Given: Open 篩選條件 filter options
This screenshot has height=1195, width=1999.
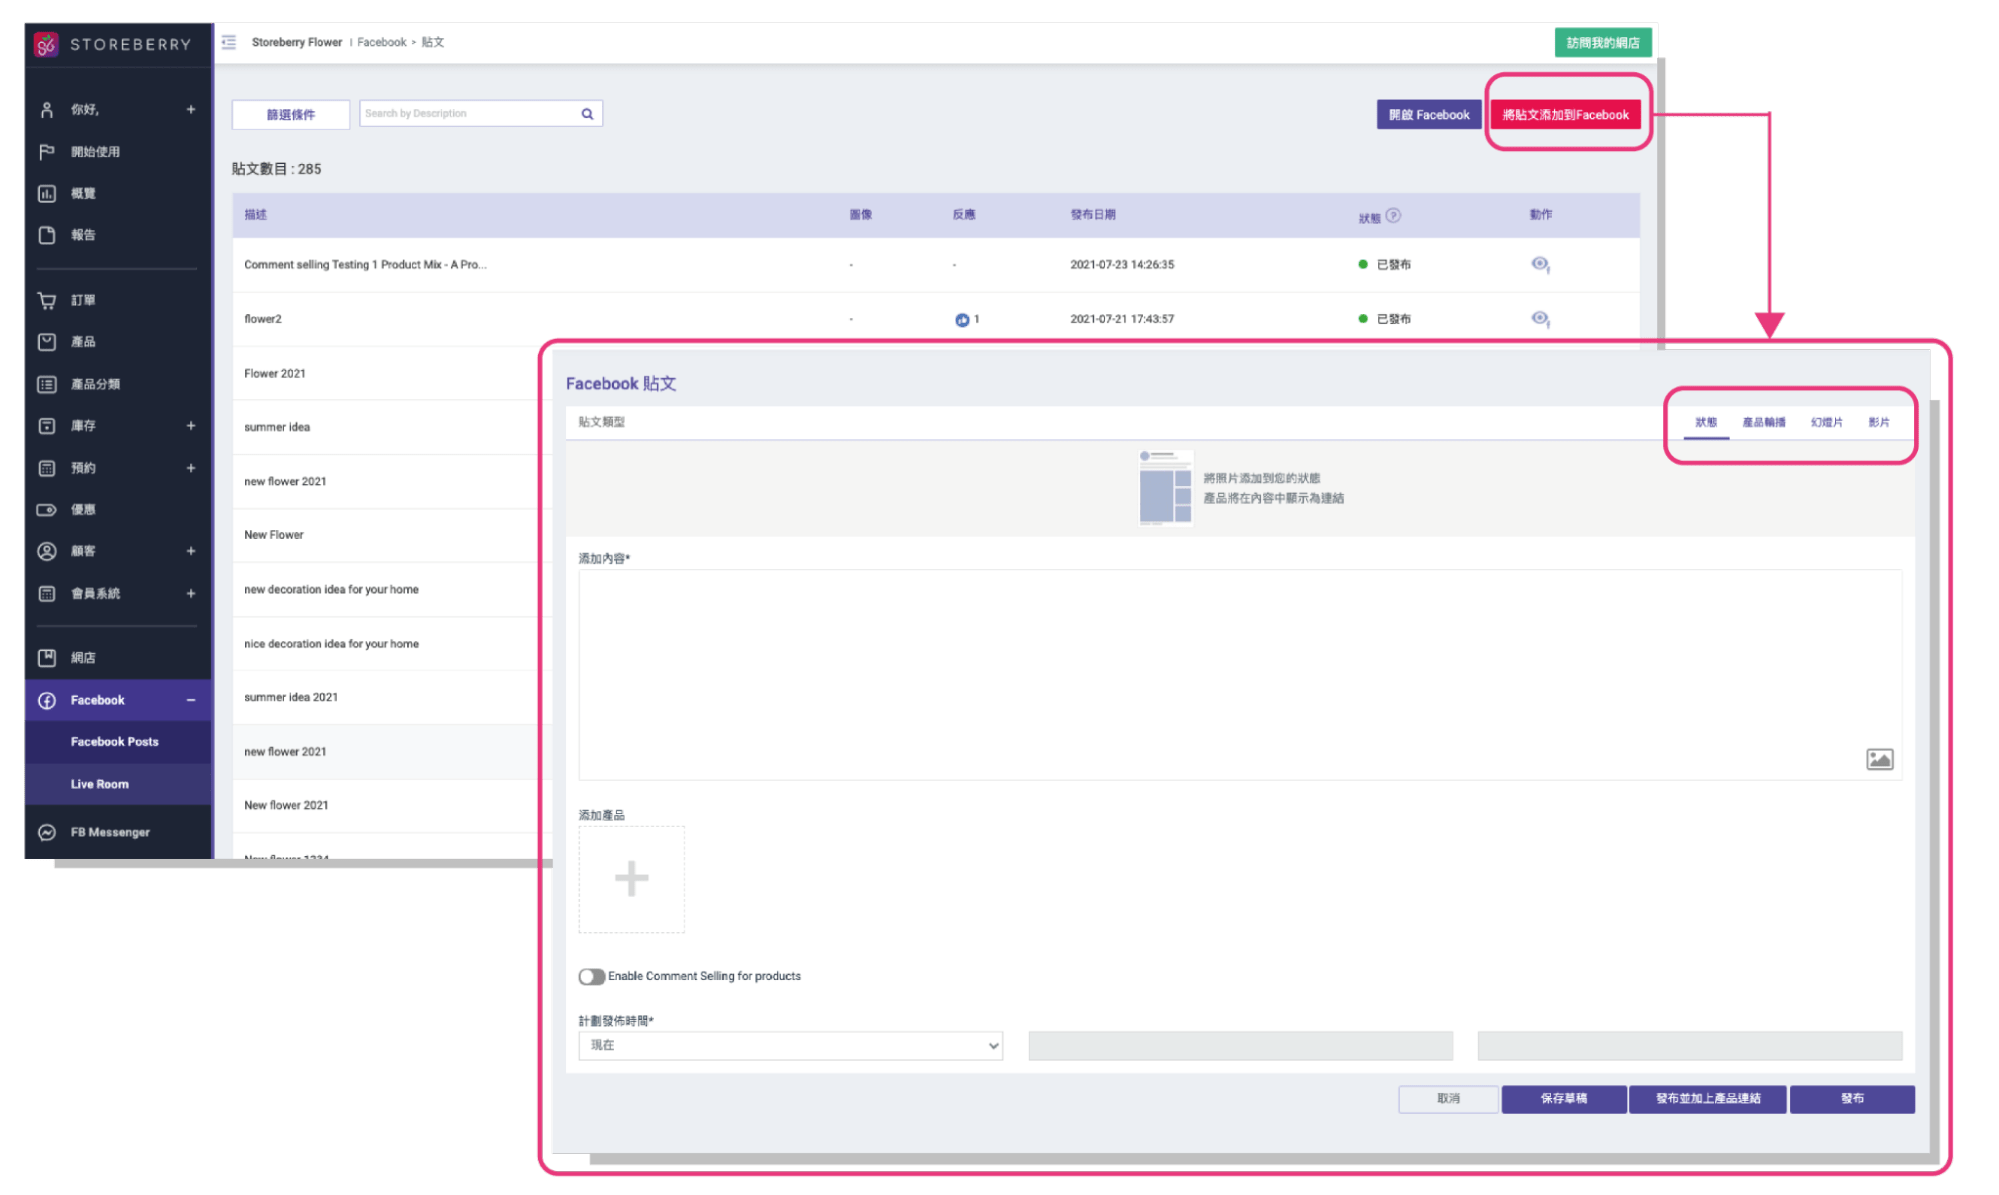Looking at the screenshot, I should 291,114.
